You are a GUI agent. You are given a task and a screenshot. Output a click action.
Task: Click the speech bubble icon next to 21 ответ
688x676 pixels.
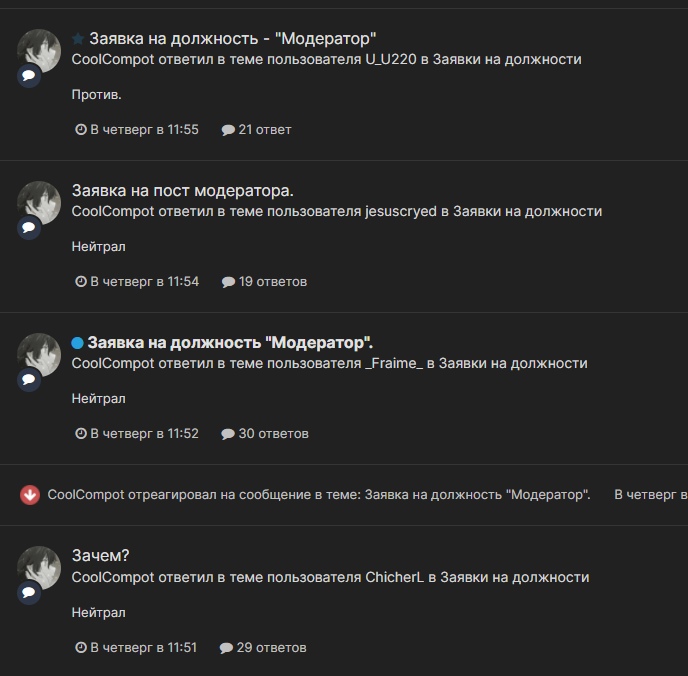coord(228,130)
